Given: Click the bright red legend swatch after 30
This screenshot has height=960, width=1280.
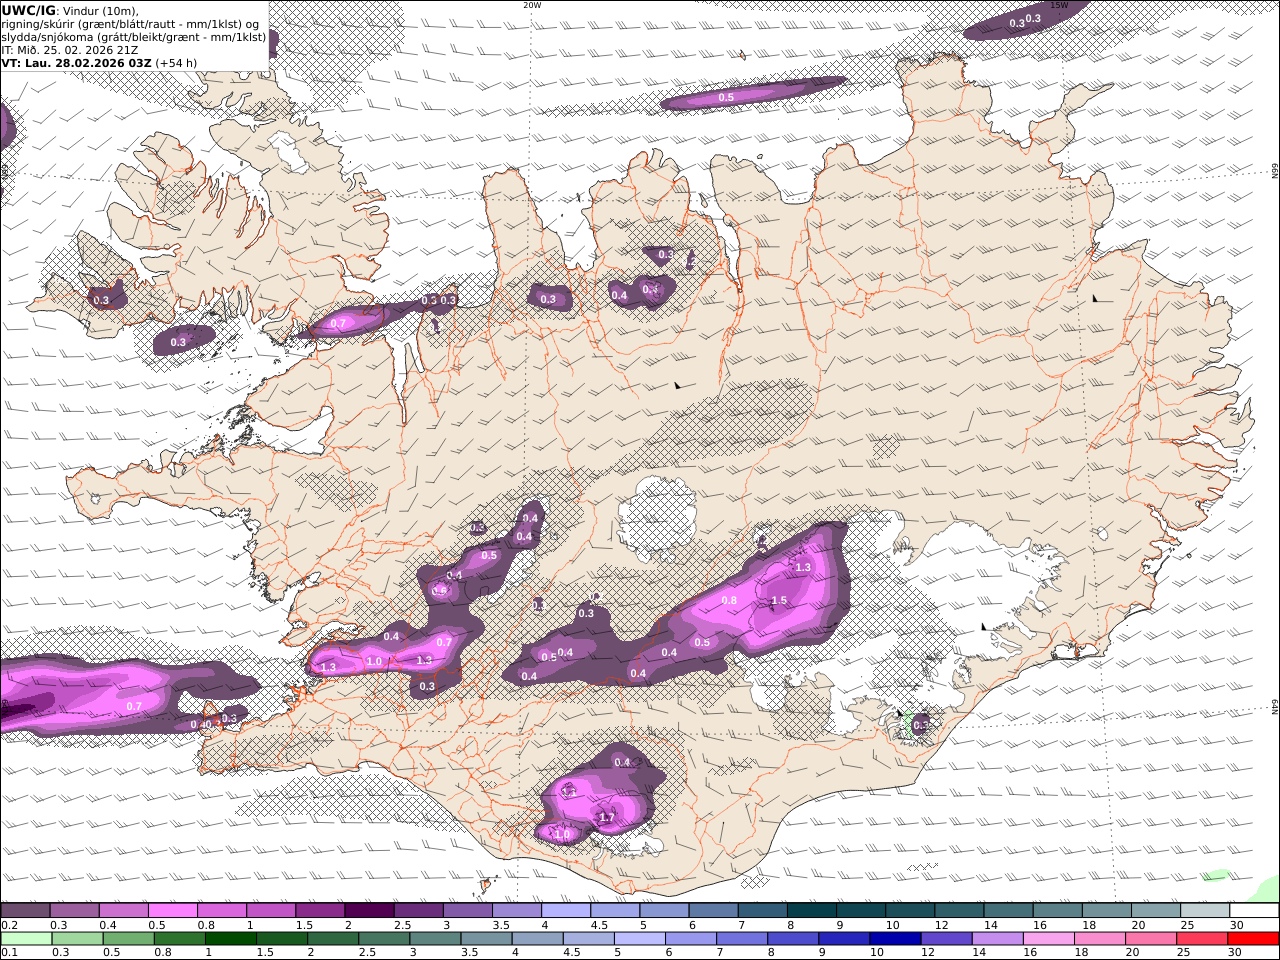Looking at the screenshot, I should (1255, 938).
